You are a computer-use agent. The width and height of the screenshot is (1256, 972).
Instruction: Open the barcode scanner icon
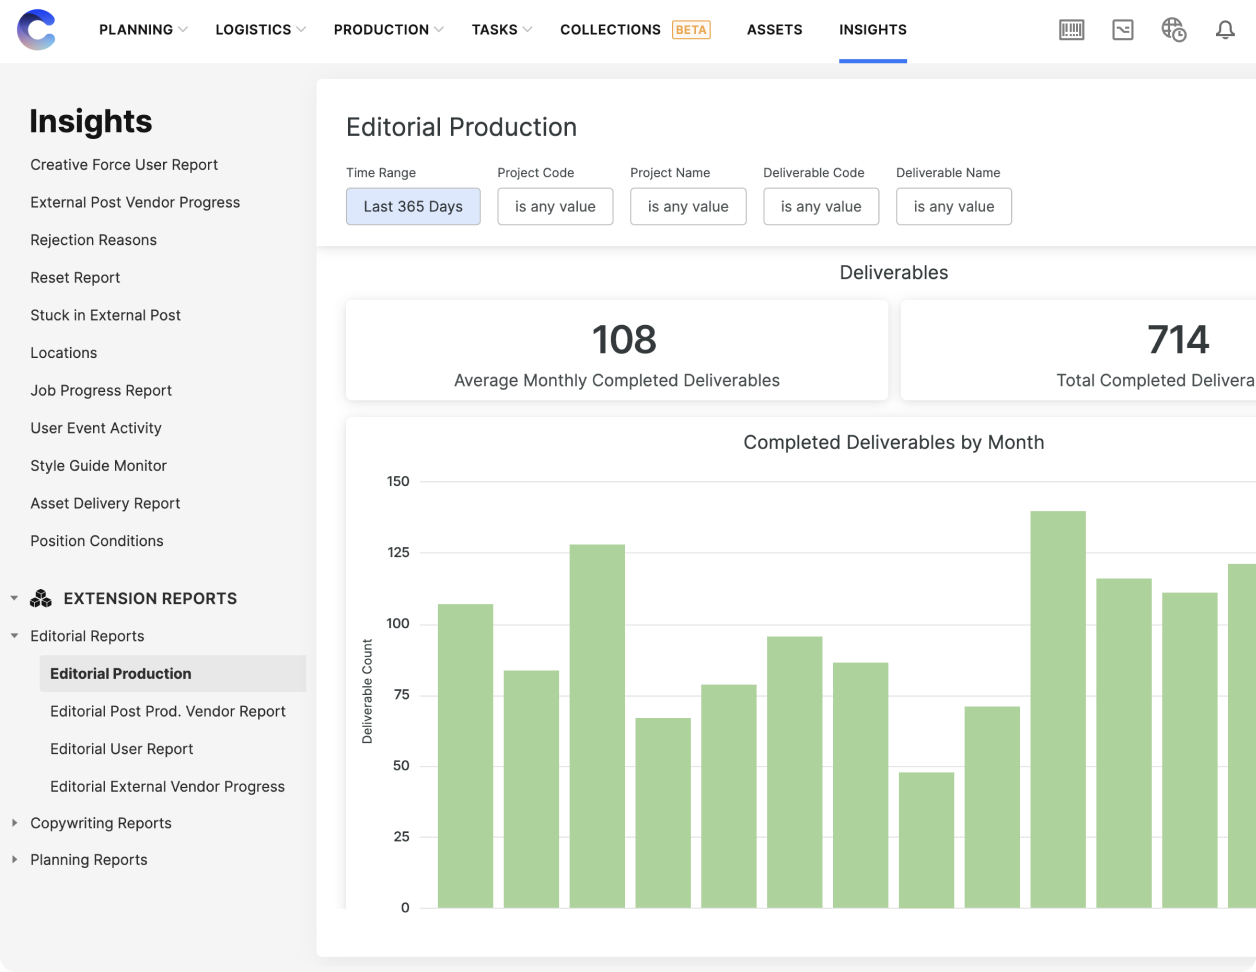[x=1071, y=30]
